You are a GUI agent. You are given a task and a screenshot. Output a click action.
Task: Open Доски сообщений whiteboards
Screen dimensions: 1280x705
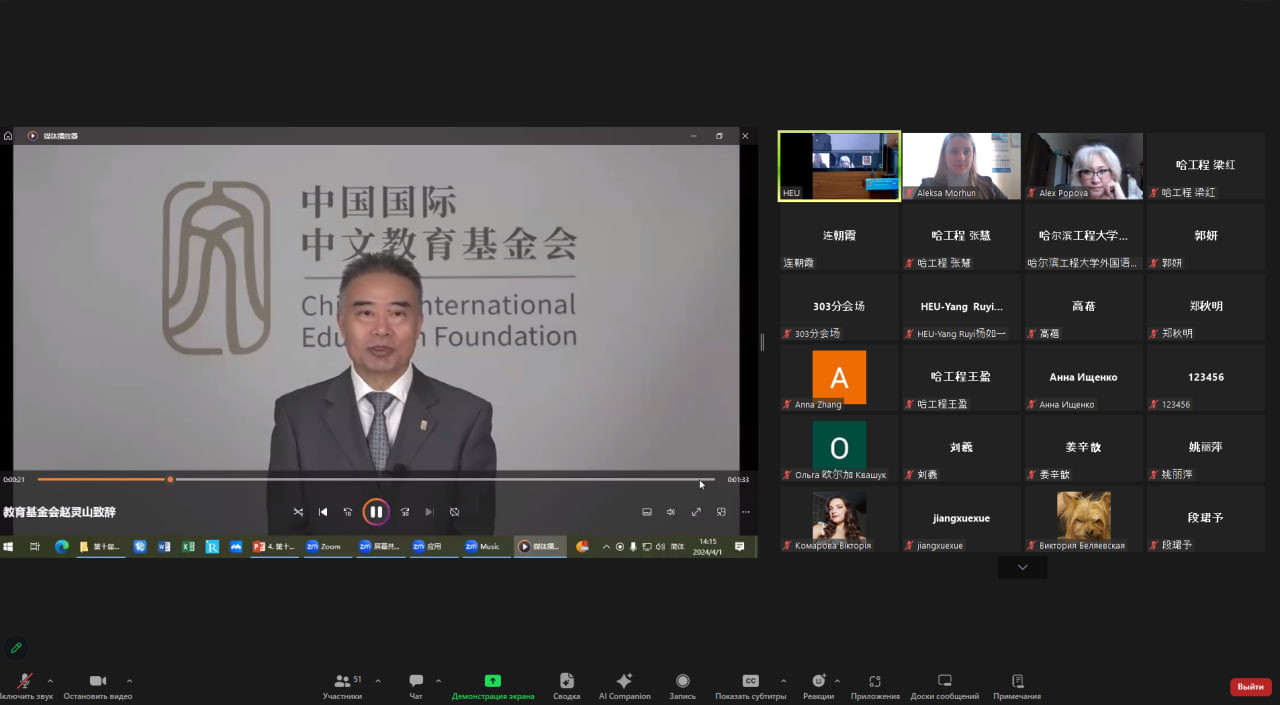(x=944, y=684)
